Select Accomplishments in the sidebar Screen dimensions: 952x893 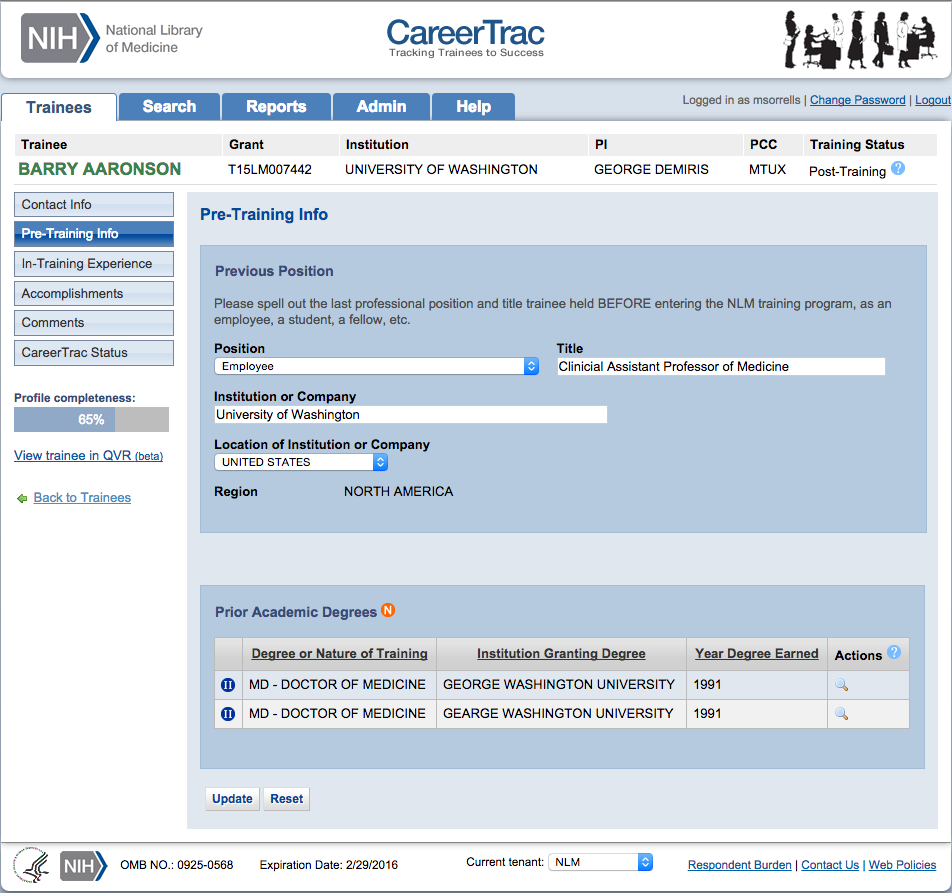point(94,293)
